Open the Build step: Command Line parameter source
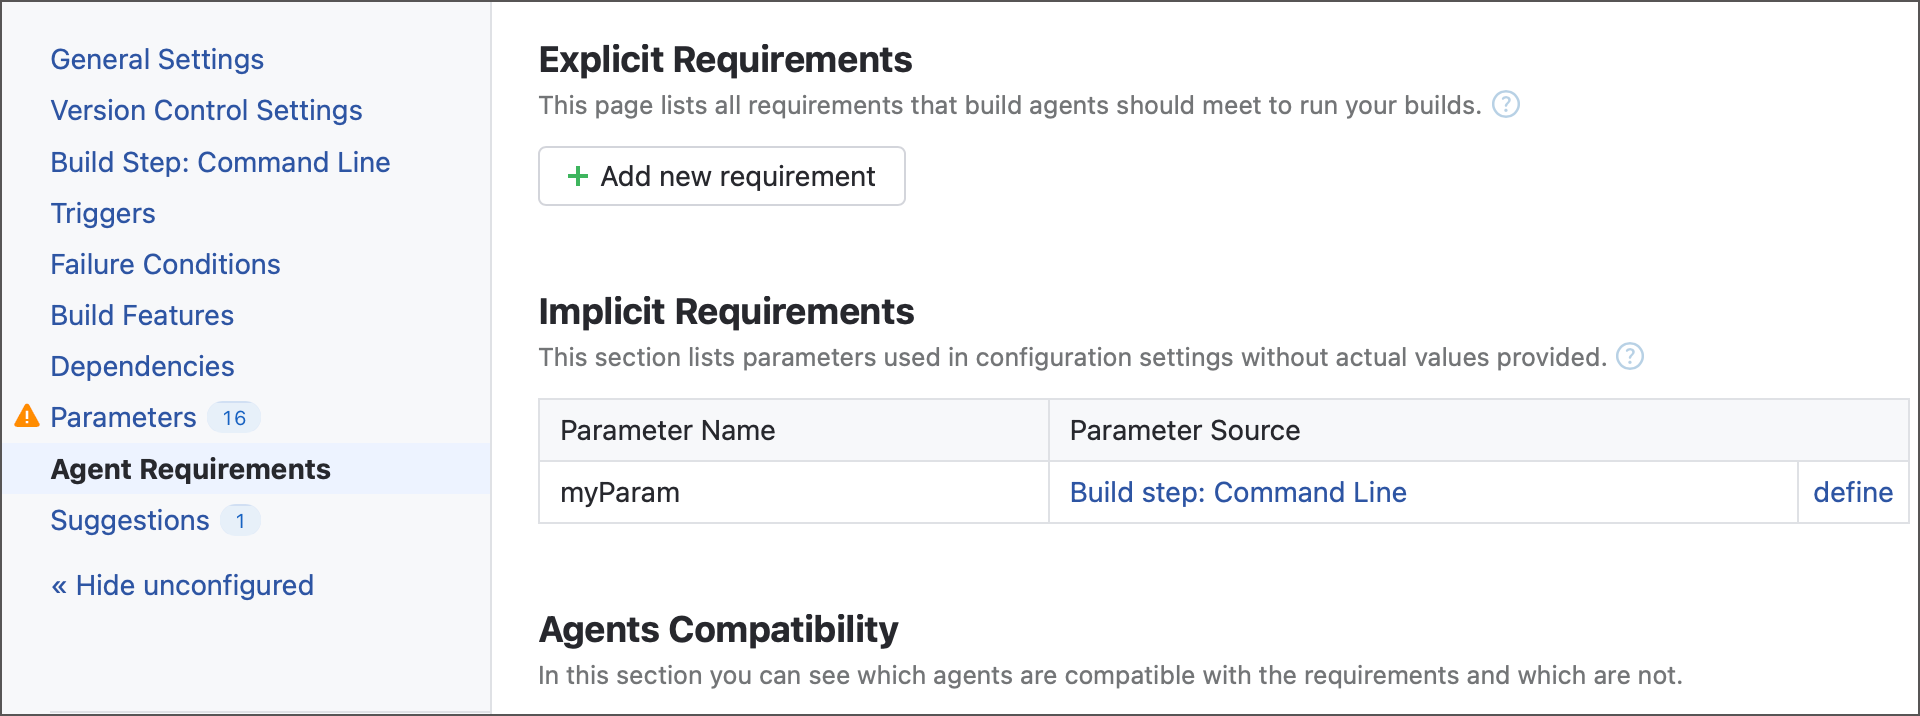The height and width of the screenshot is (716, 1920). [1237, 492]
